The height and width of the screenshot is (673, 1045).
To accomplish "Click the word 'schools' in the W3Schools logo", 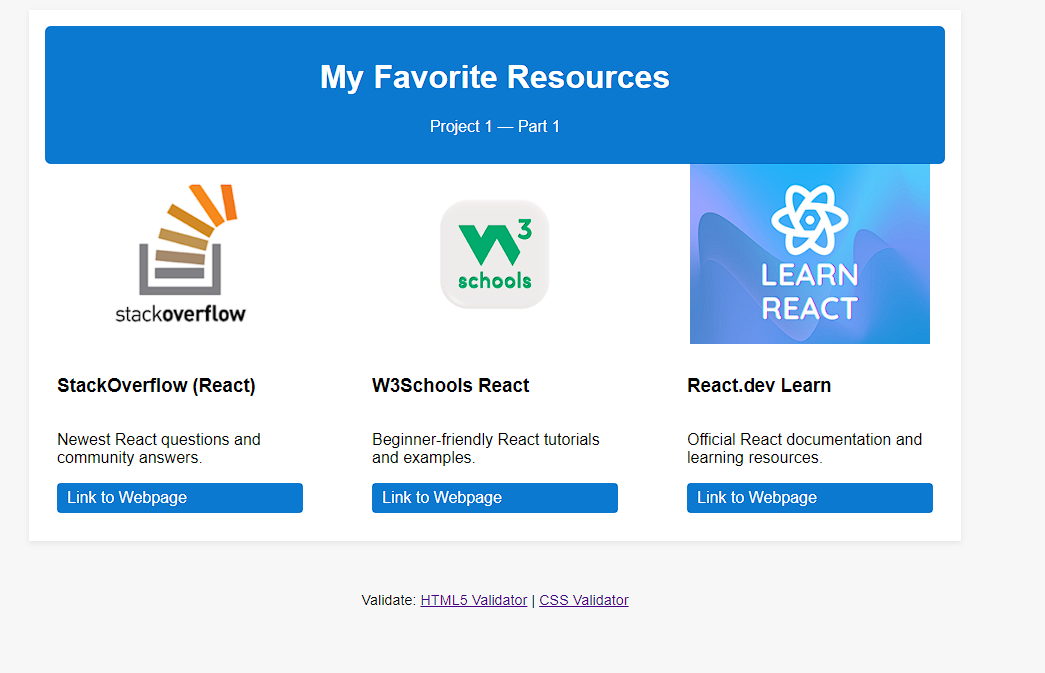I will [x=494, y=280].
